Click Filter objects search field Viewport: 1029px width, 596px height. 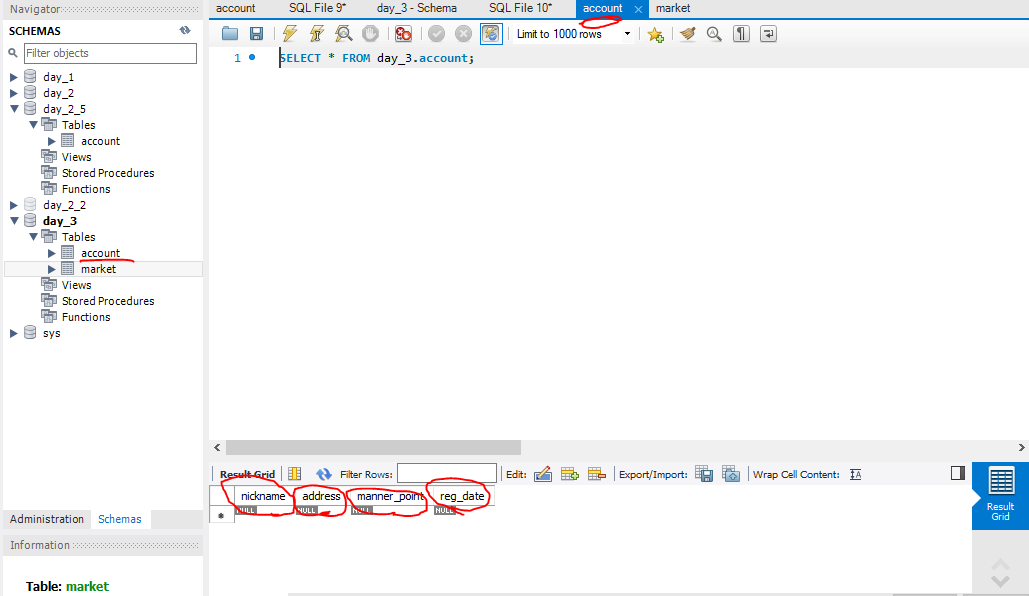(110, 53)
